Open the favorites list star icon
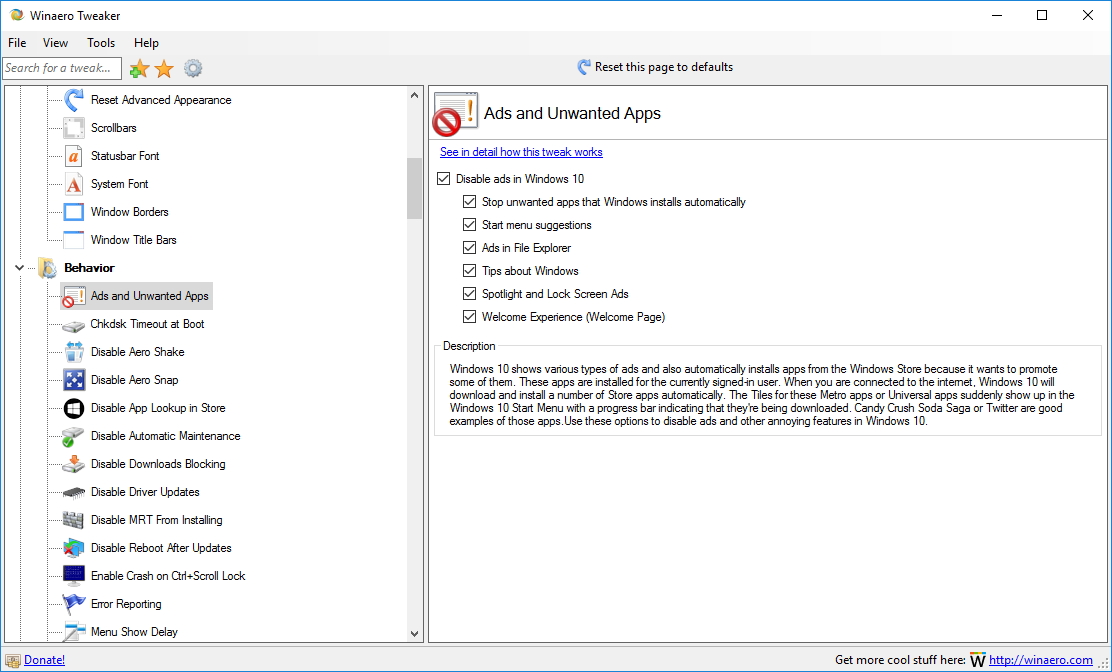Image resolution: width=1112 pixels, height=672 pixels. click(164, 68)
